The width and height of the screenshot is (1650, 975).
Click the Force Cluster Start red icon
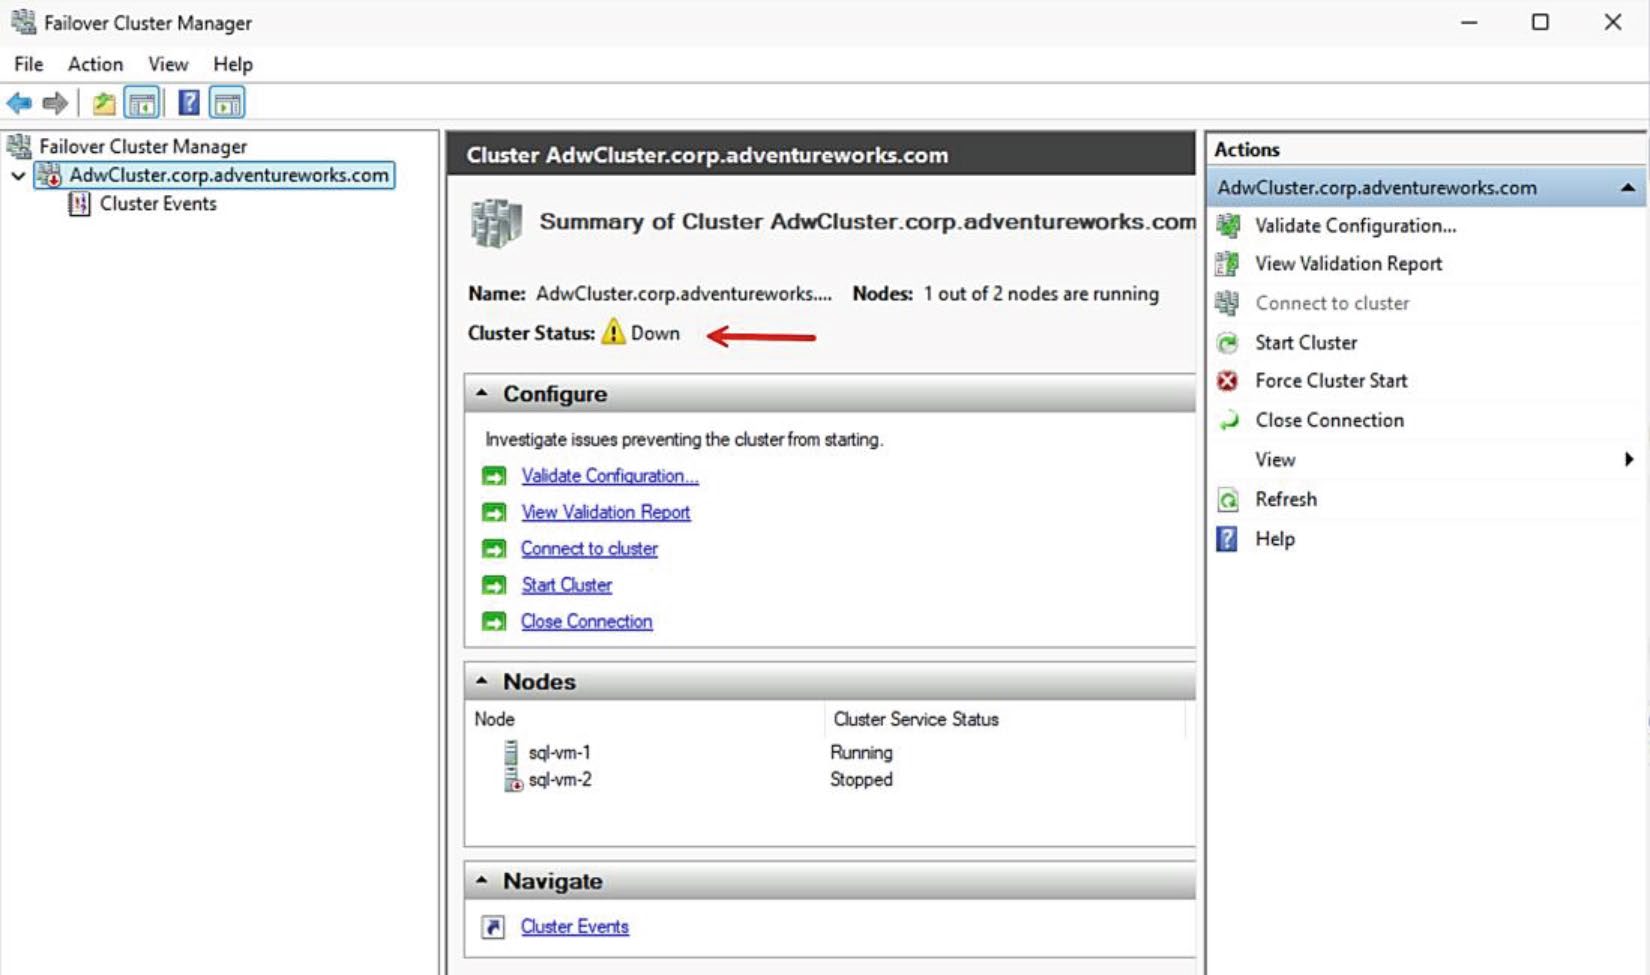(x=1227, y=381)
